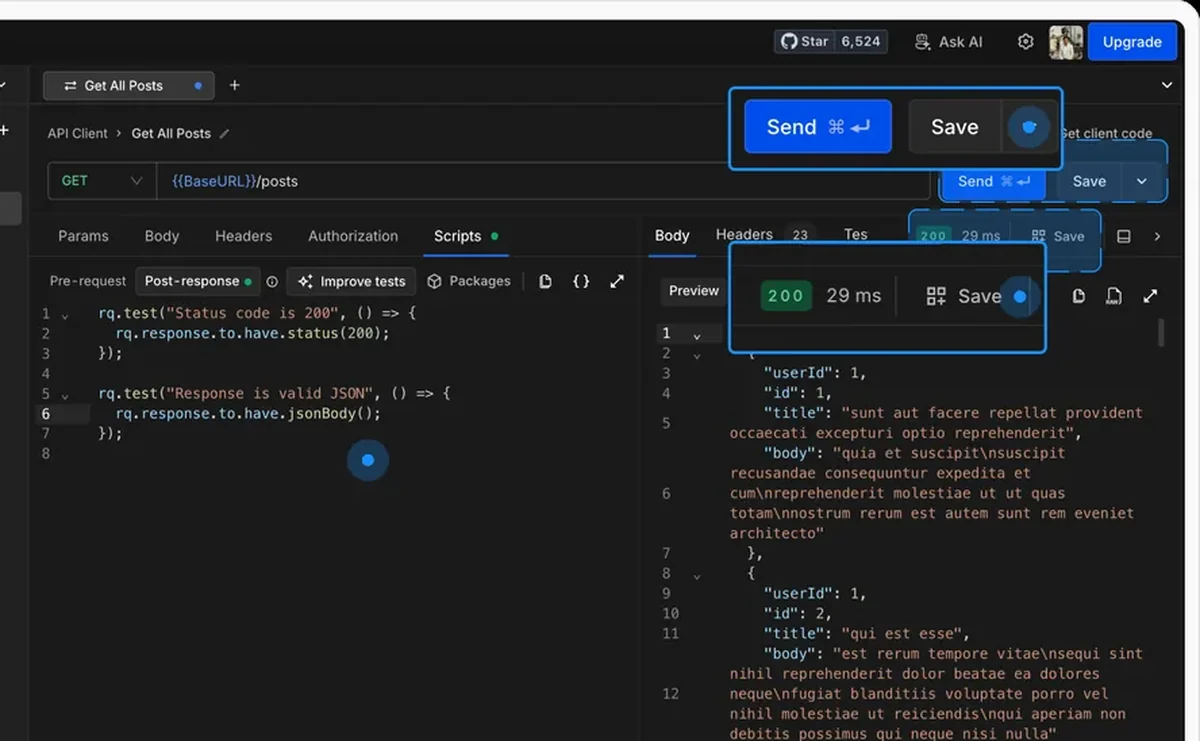This screenshot has width=1200, height=741.
Task: Select the Post-response script mode
Action: [x=197, y=281]
